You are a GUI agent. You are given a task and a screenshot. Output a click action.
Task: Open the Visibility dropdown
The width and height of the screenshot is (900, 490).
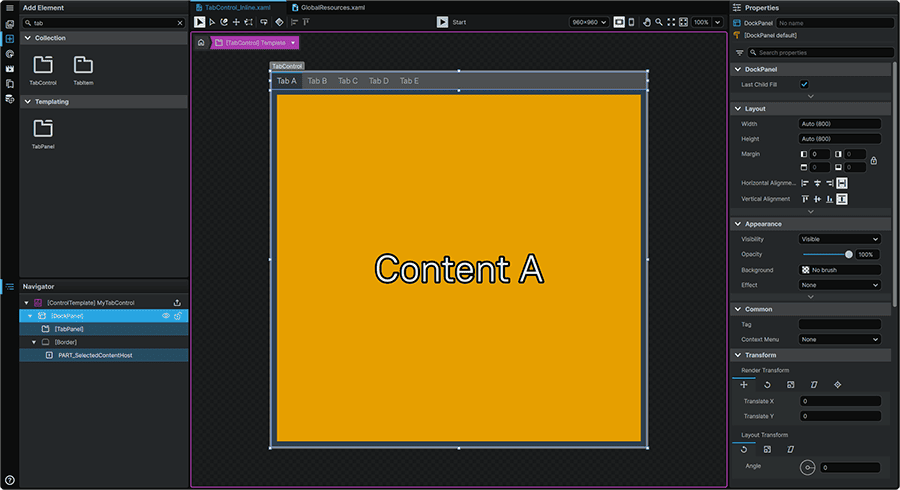coord(840,239)
